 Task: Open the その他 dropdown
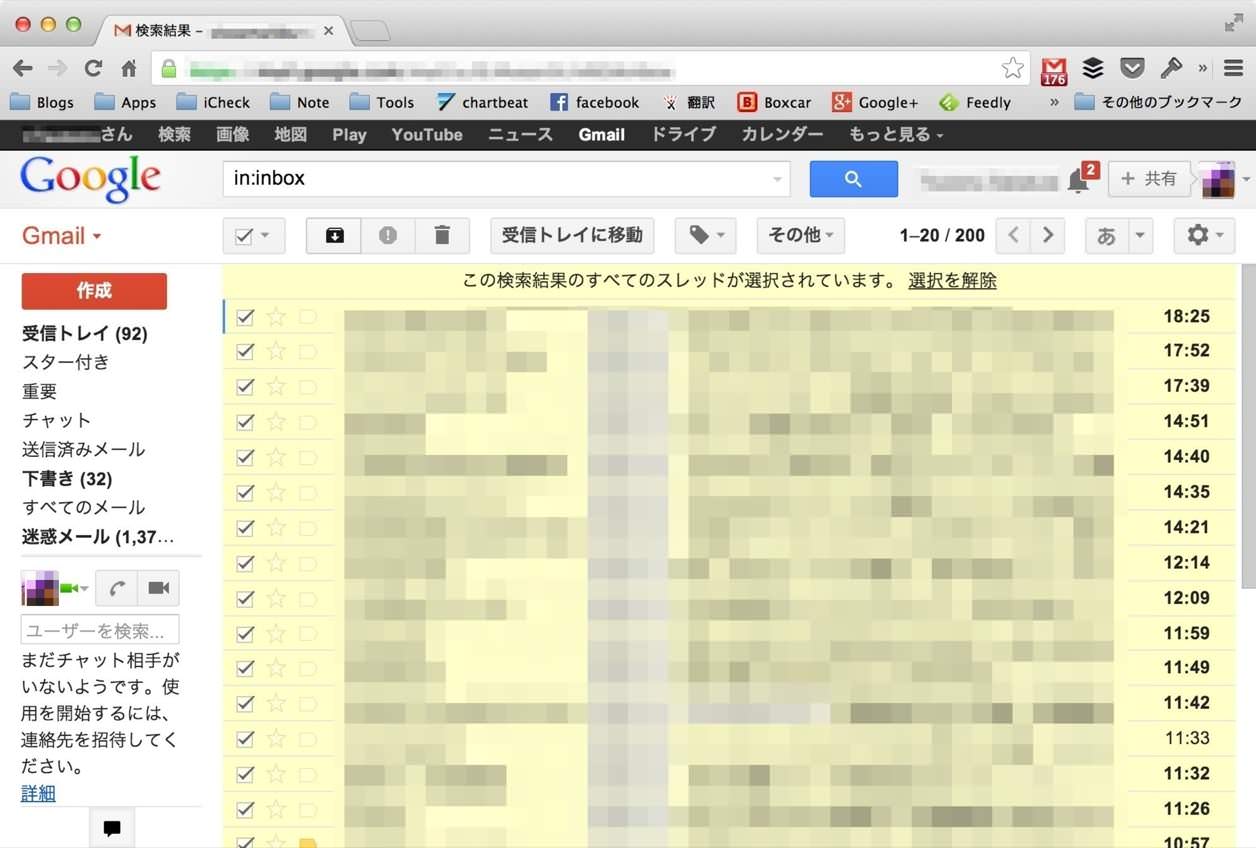(x=800, y=236)
